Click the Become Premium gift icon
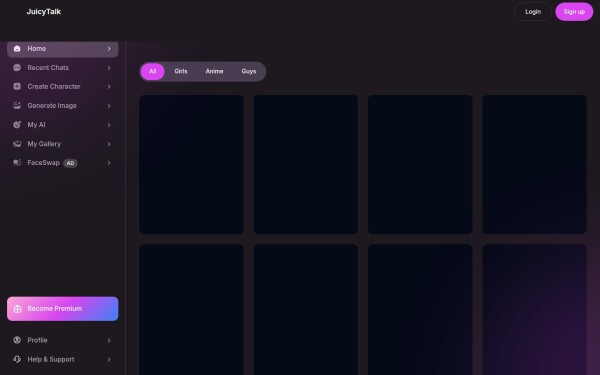Image resolution: width=600 pixels, height=375 pixels. (17, 309)
